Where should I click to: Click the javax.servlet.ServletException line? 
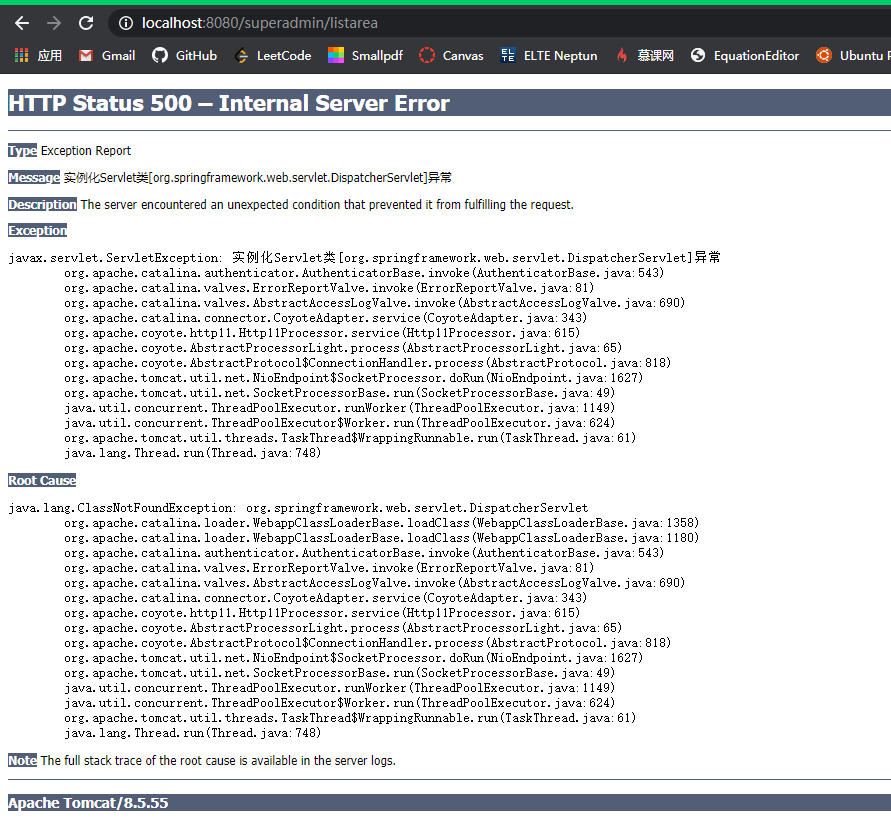click(364, 257)
